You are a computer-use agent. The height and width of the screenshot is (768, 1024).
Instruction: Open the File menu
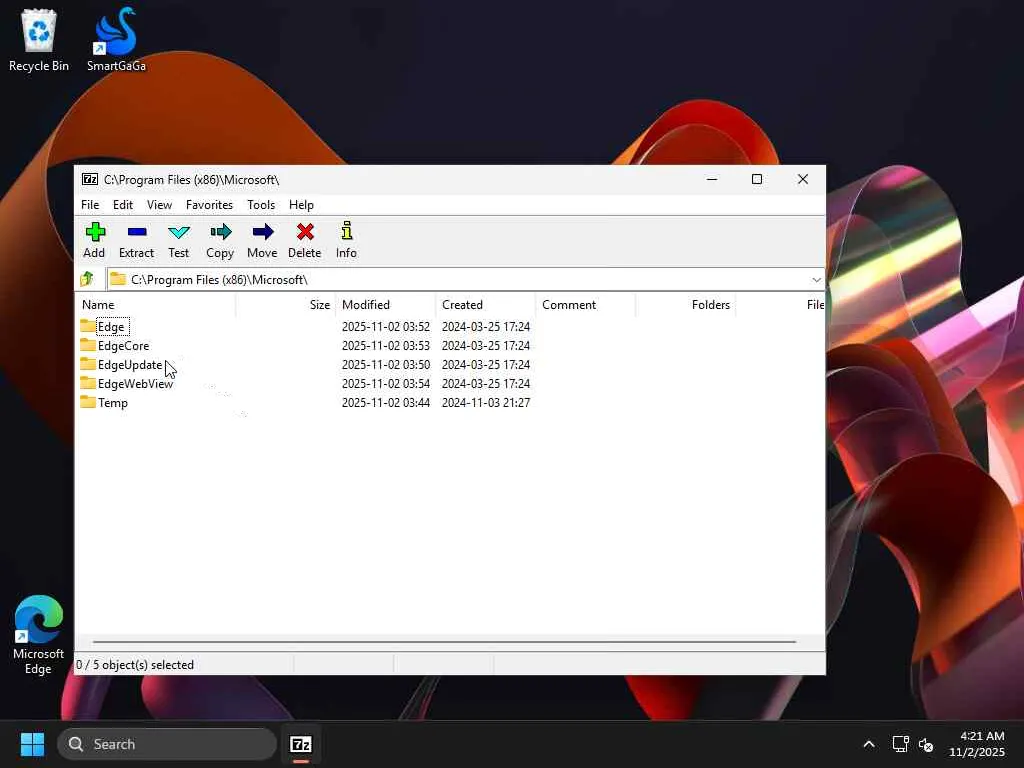pyautogui.click(x=90, y=205)
